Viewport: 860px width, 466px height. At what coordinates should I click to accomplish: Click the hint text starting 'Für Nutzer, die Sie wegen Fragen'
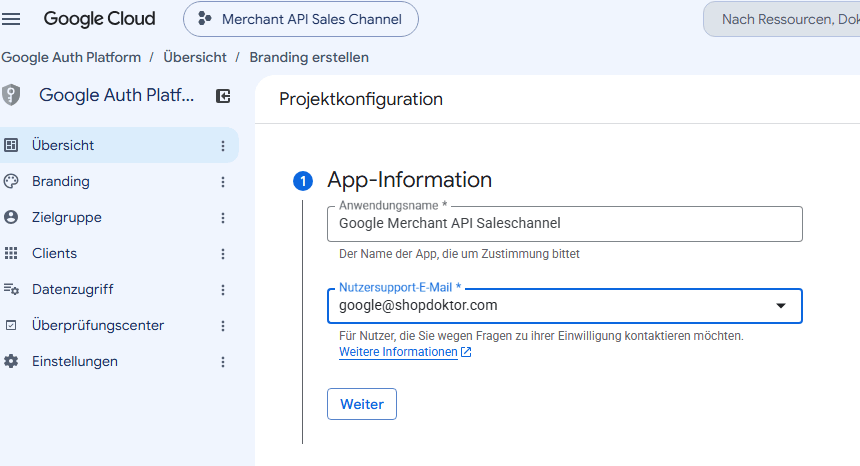(541, 336)
